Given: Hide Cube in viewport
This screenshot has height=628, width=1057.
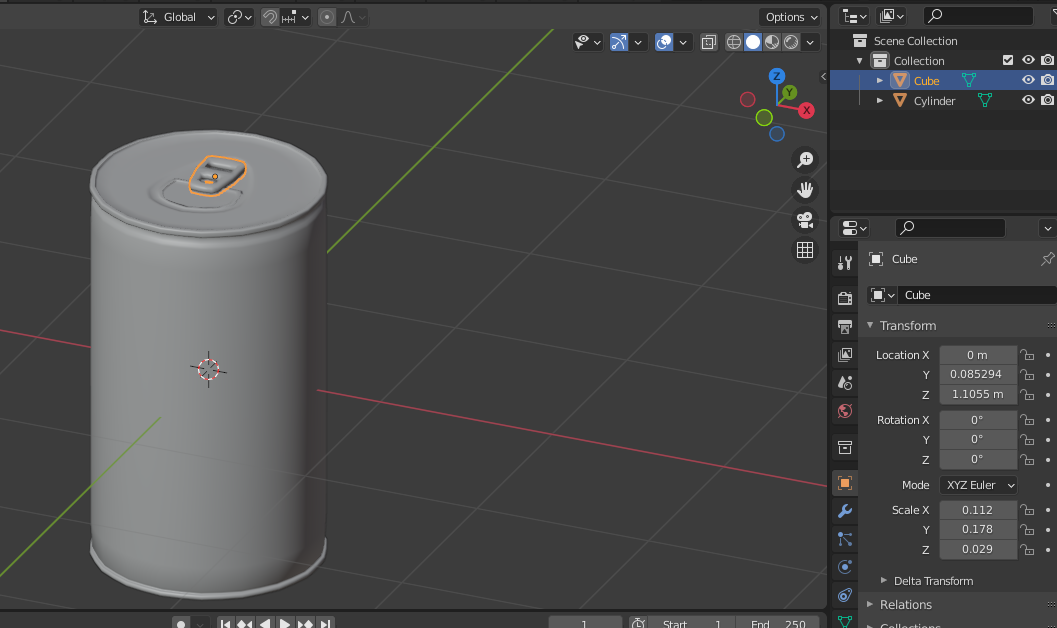Looking at the screenshot, I should coord(1028,80).
